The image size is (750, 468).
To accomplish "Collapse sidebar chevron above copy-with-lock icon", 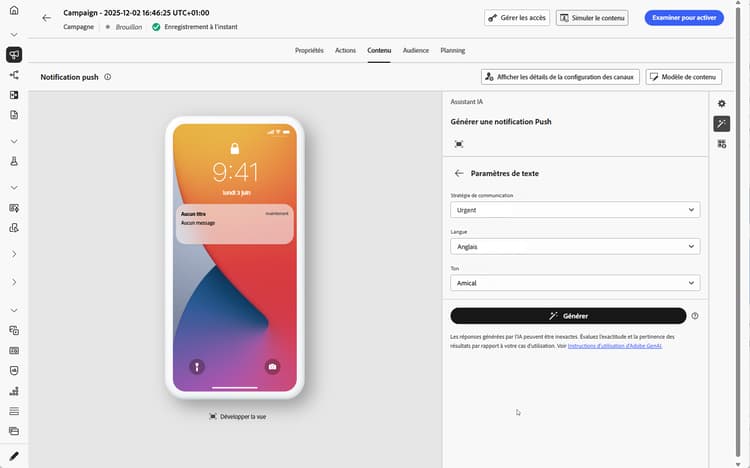I will pos(14,310).
